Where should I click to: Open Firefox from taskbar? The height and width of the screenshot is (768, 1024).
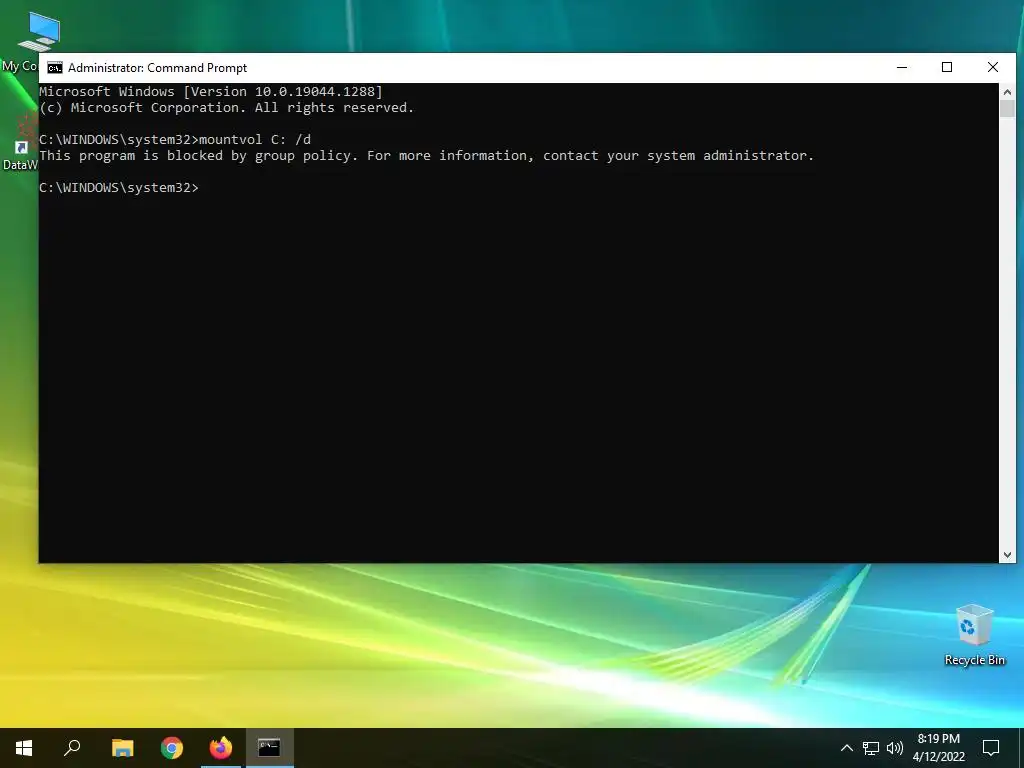221,748
